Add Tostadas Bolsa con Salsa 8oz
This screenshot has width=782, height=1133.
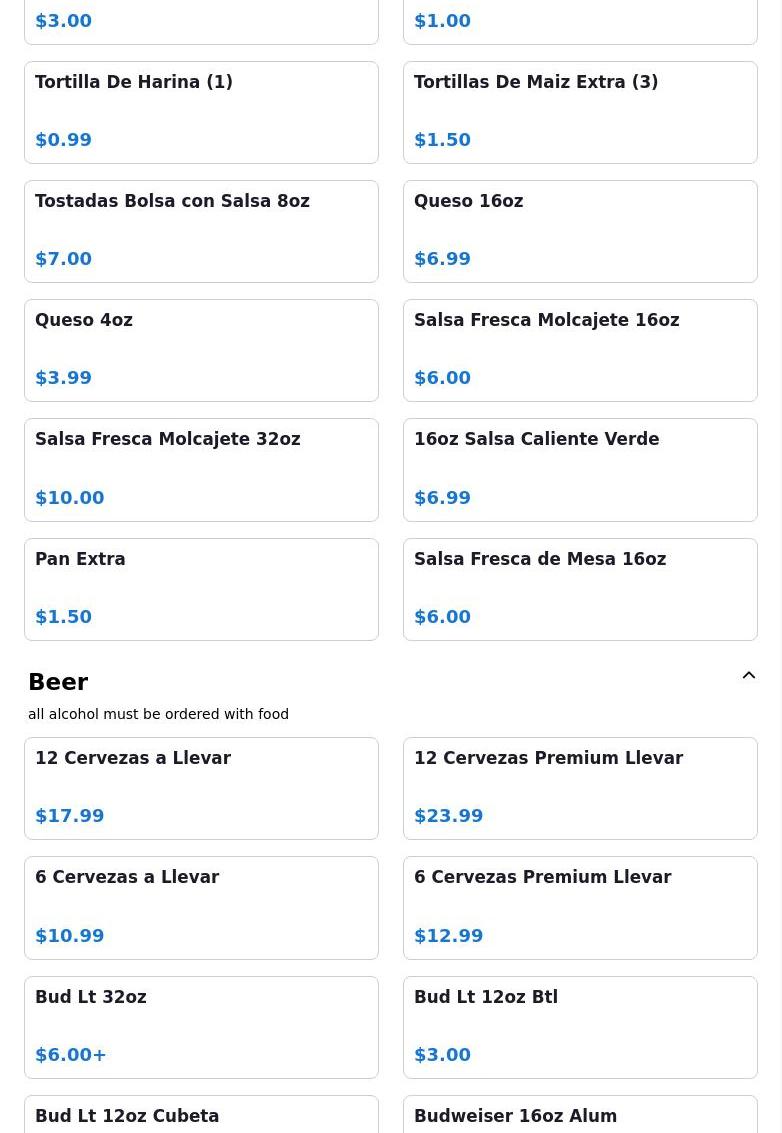(201, 231)
